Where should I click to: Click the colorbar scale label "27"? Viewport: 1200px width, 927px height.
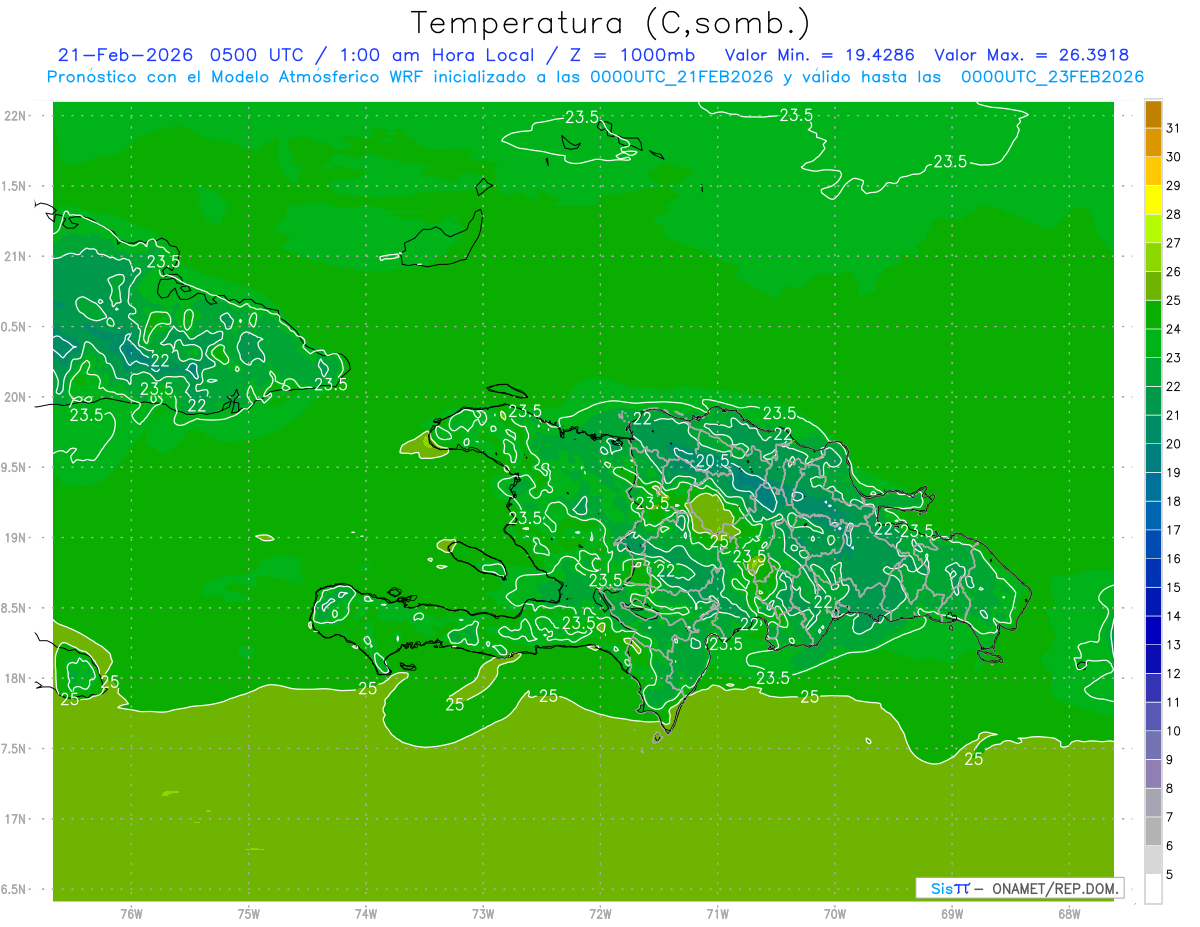(x=1174, y=243)
